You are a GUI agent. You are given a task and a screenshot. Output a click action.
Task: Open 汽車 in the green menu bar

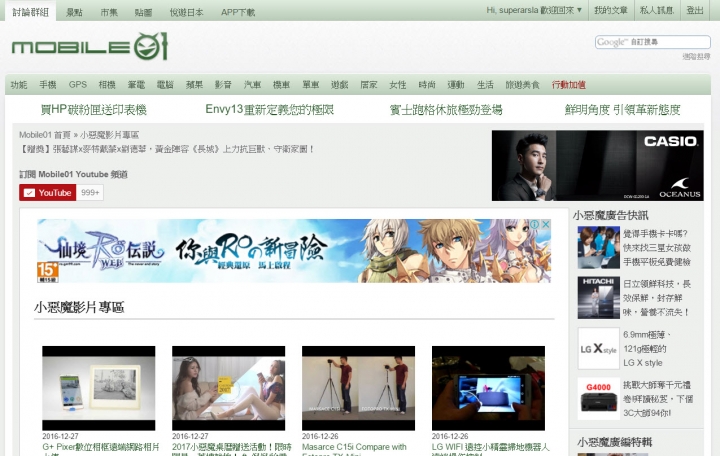[253, 84]
